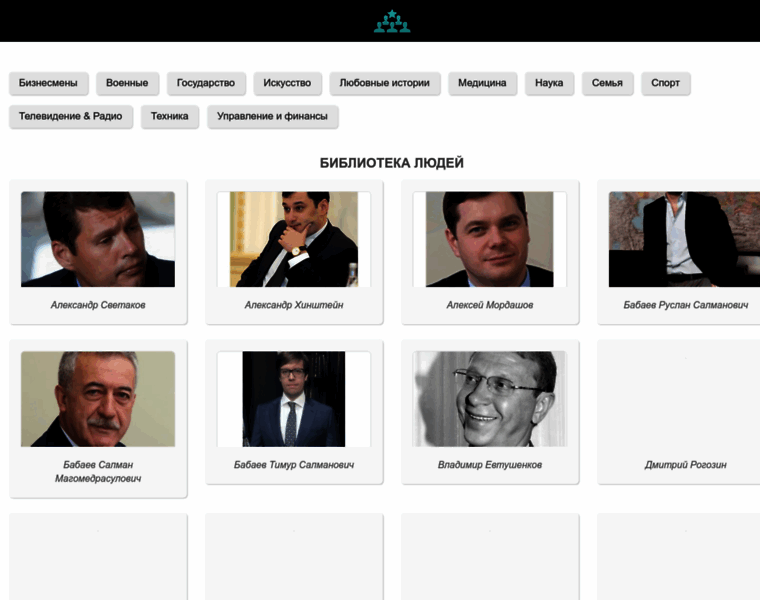Open Алексей Мордашов's photo
The image size is (760, 600).
[490, 239]
